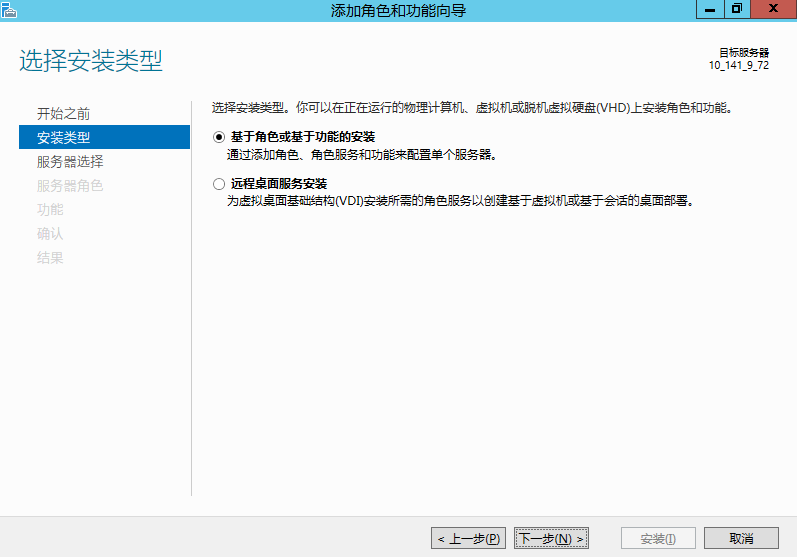Choose the 远程桌面服务安装 radio option
The height and width of the screenshot is (557, 797).
219,184
